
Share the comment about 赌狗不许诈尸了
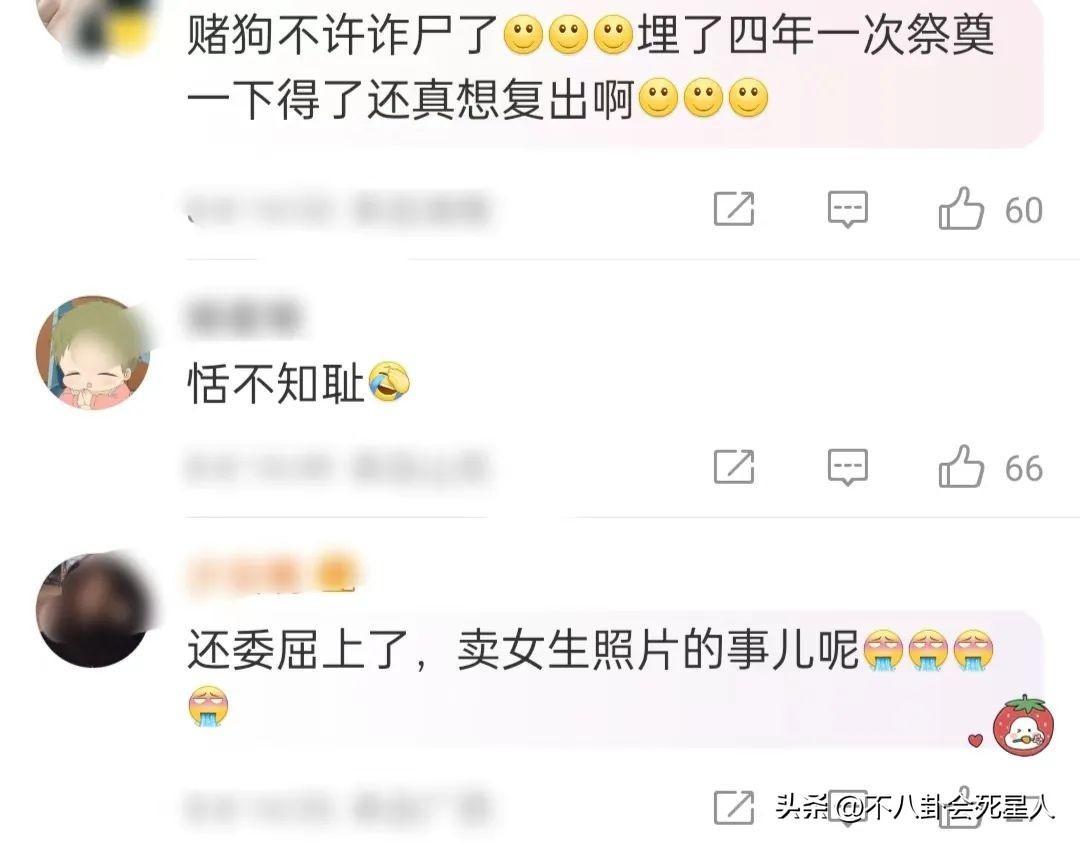[734, 209]
